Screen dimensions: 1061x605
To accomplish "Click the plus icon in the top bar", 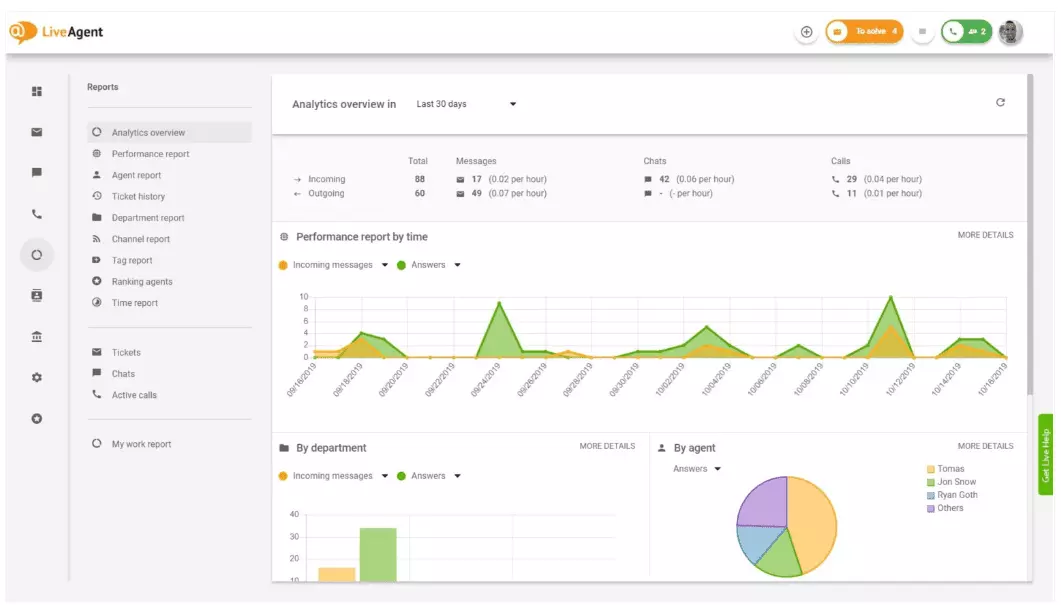I will click(x=806, y=31).
